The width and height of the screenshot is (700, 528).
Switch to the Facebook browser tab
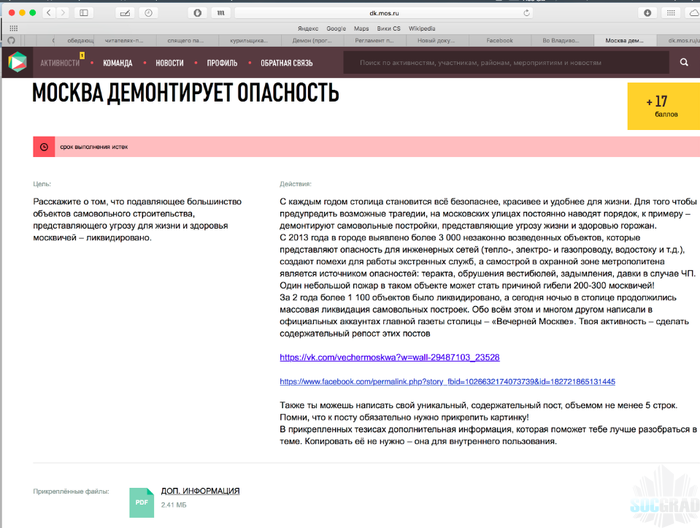(498, 40)
